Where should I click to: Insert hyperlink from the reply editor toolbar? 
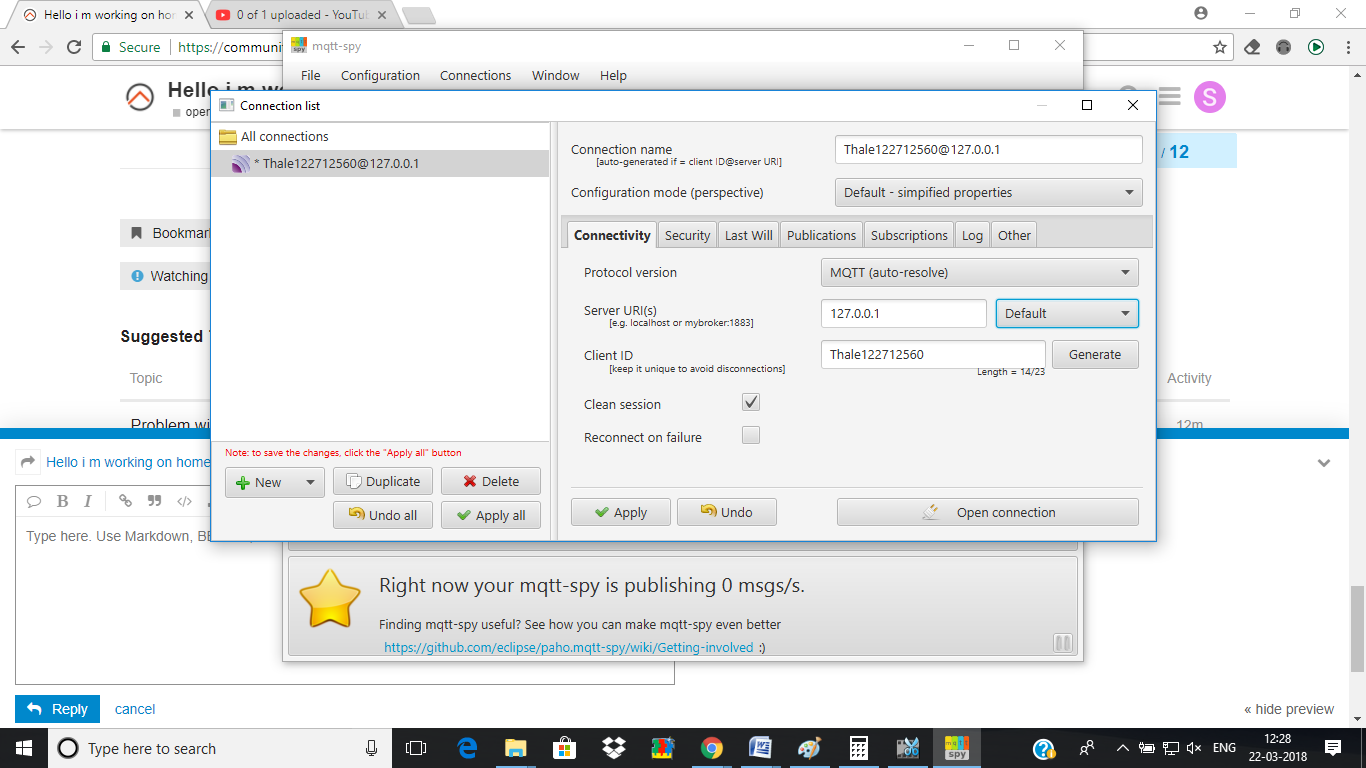(x=125, y=501)
